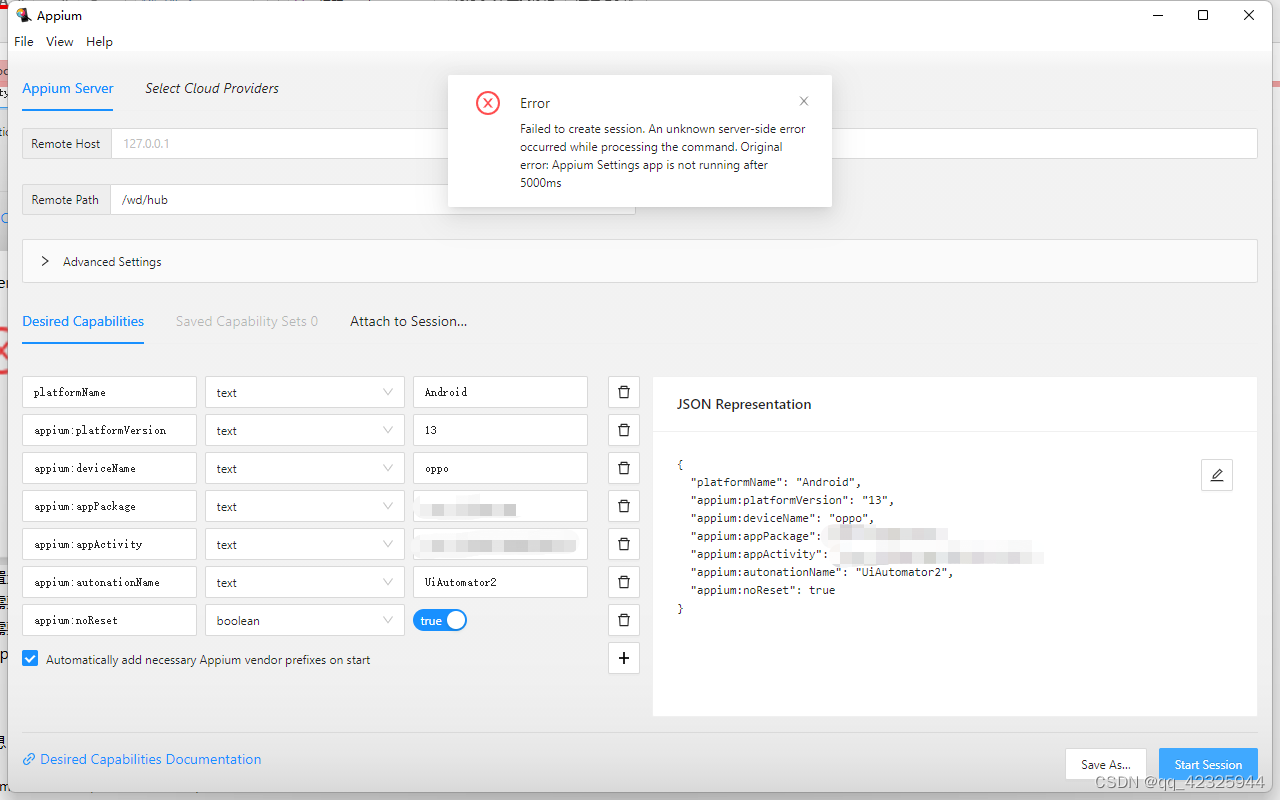Viewport: 1280px width, 800px height.
Task: Toggle the appium:noReset true switch
Action: coord(440,621)
